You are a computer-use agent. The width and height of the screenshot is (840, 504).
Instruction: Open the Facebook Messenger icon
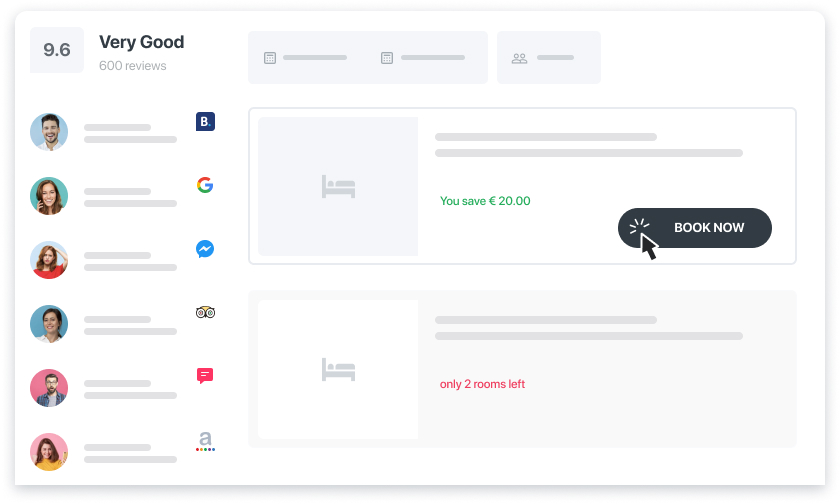[205, 249]
